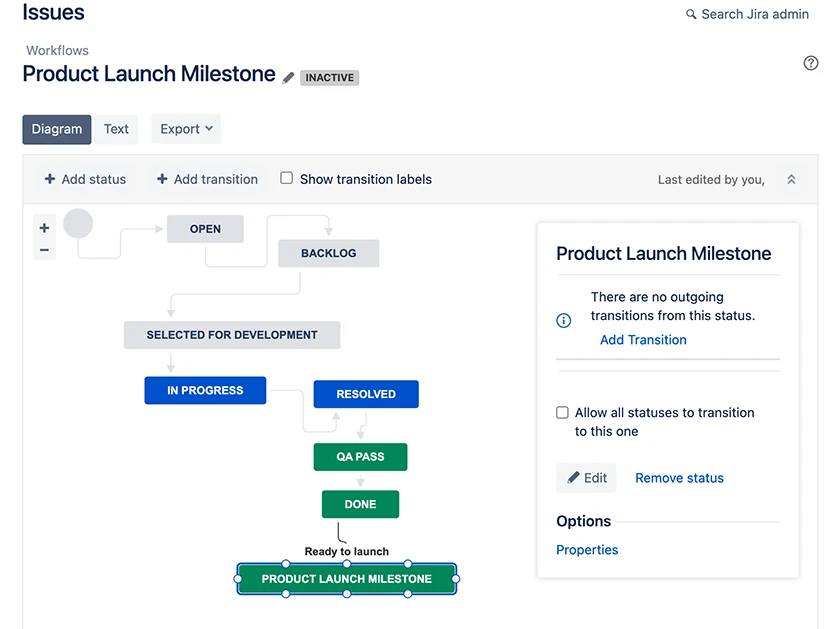Click the Edit pencil button for the status

[586, 478]
